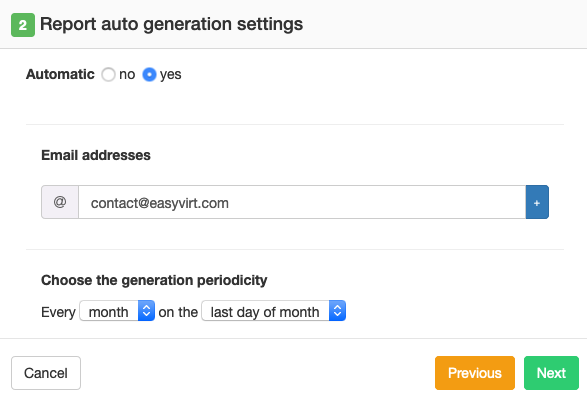The height and width of the screenshot is (403, 587).
Task: Click the plus icon to add email address
Action: [537, 202]
